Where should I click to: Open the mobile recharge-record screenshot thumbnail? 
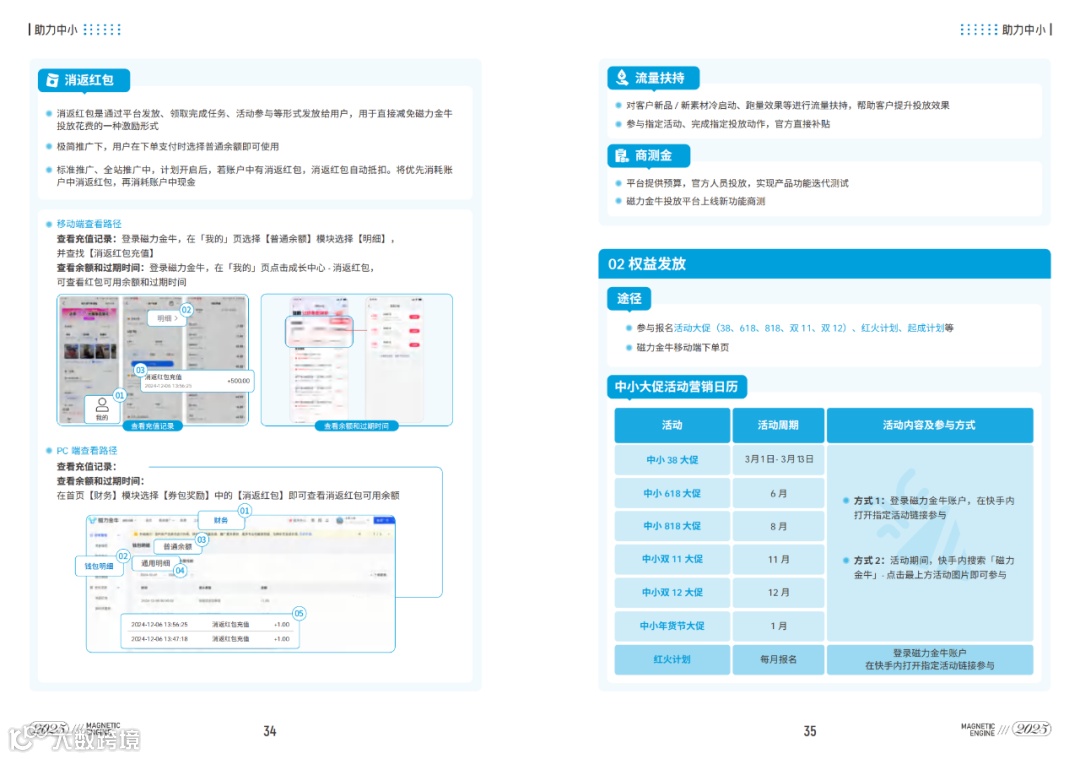coord(152,360)
